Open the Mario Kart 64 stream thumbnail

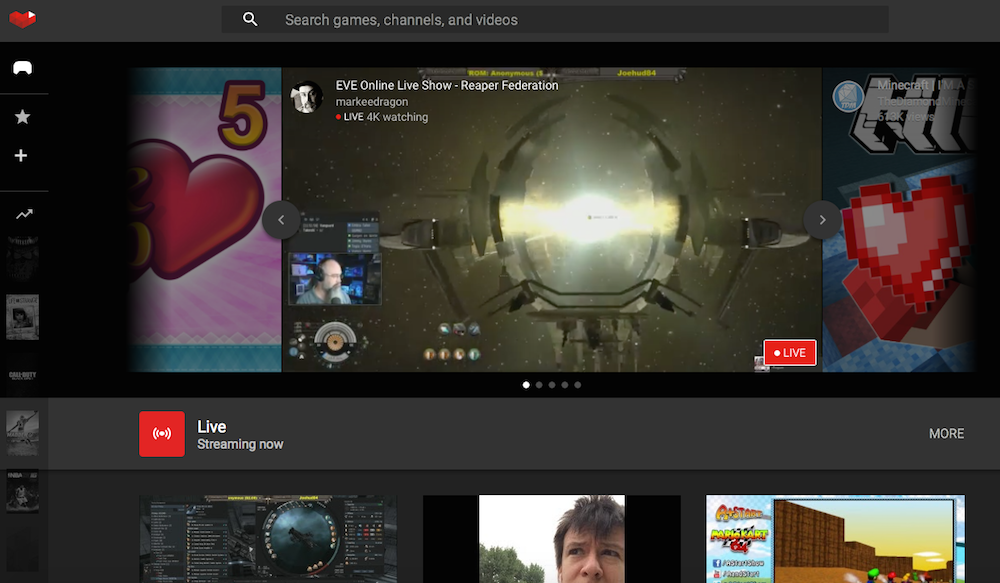coord(835,539)
